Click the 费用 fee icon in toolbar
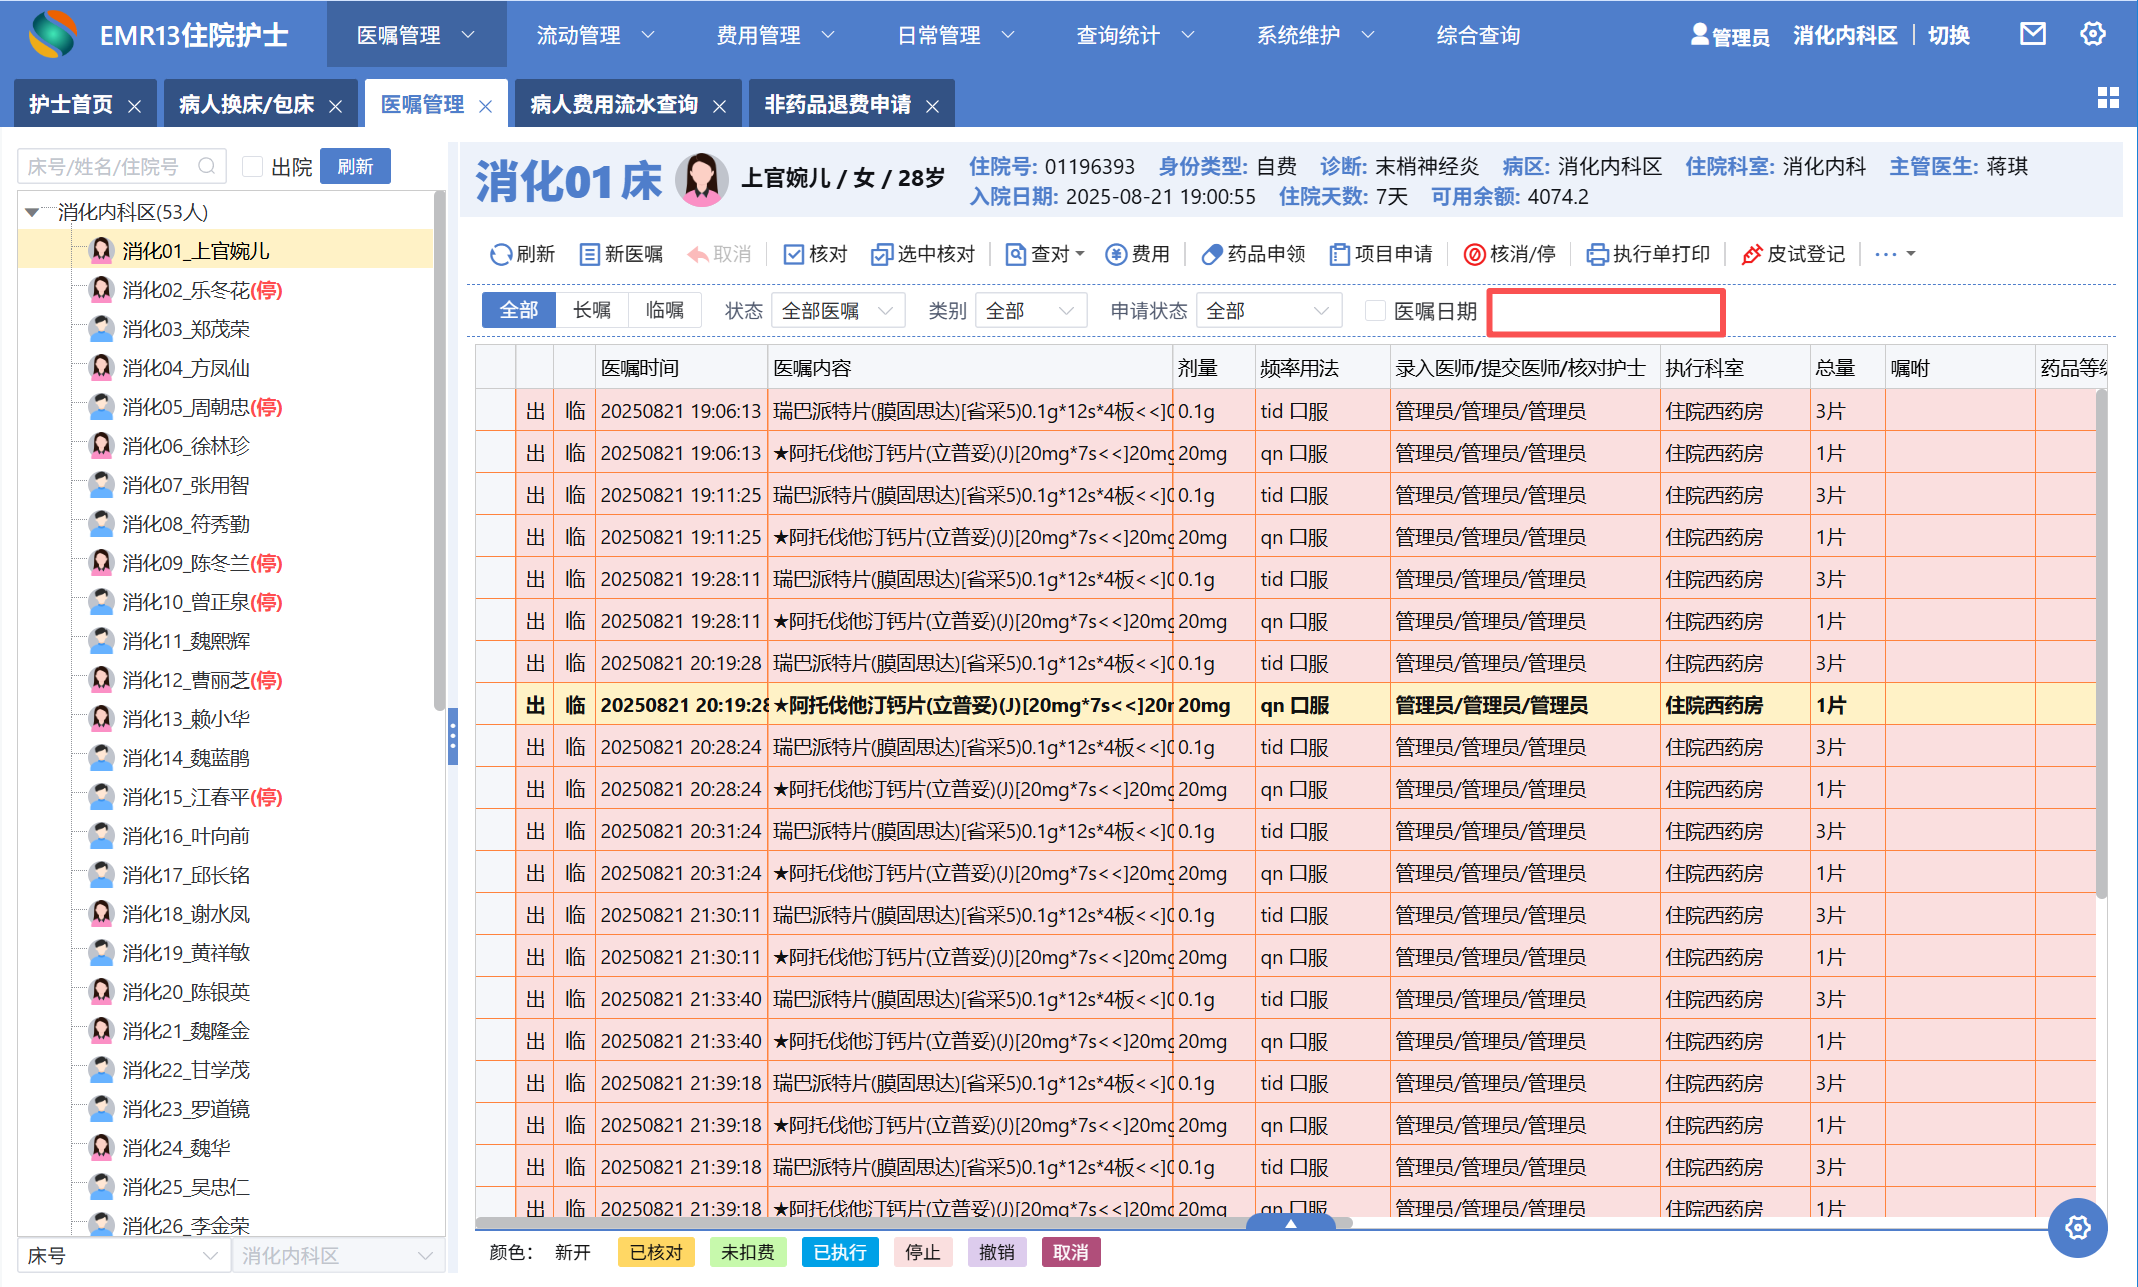Image resolution: width=2138 pixels, height=1287 pixels. coord(1116,254)
